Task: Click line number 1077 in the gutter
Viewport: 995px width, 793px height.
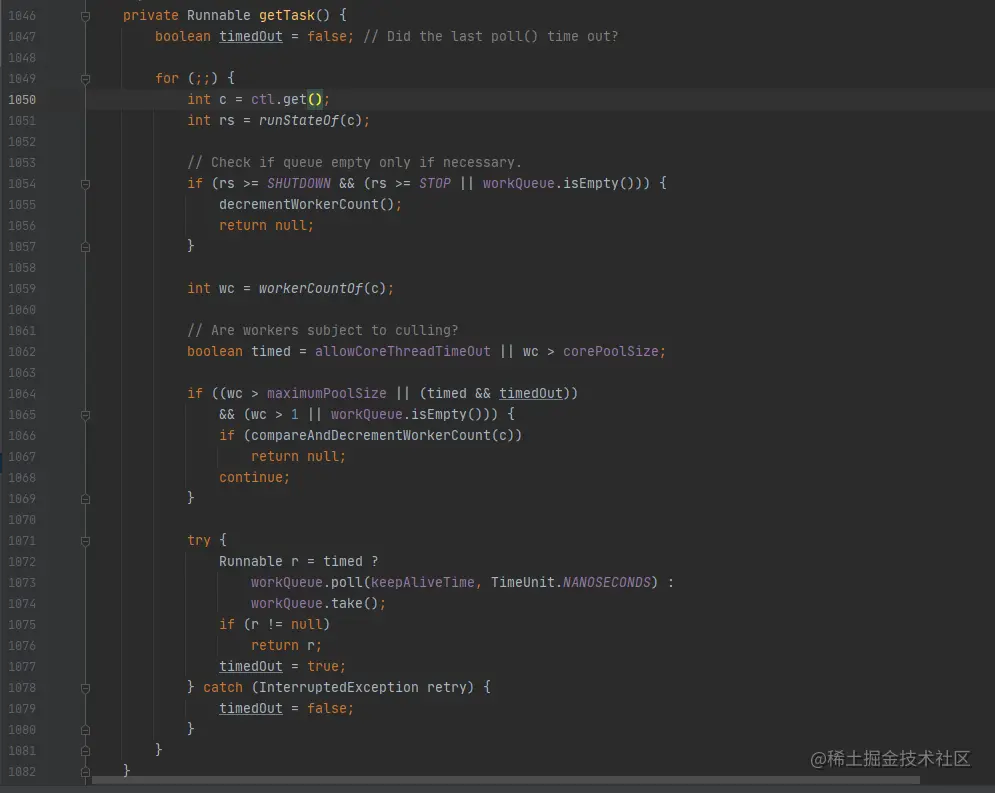Action: (22, 667)
